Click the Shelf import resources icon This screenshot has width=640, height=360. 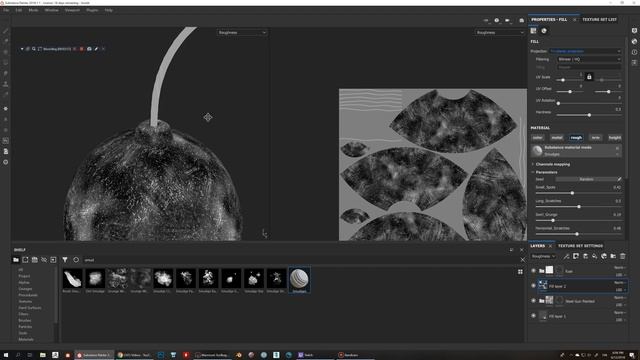53,260
